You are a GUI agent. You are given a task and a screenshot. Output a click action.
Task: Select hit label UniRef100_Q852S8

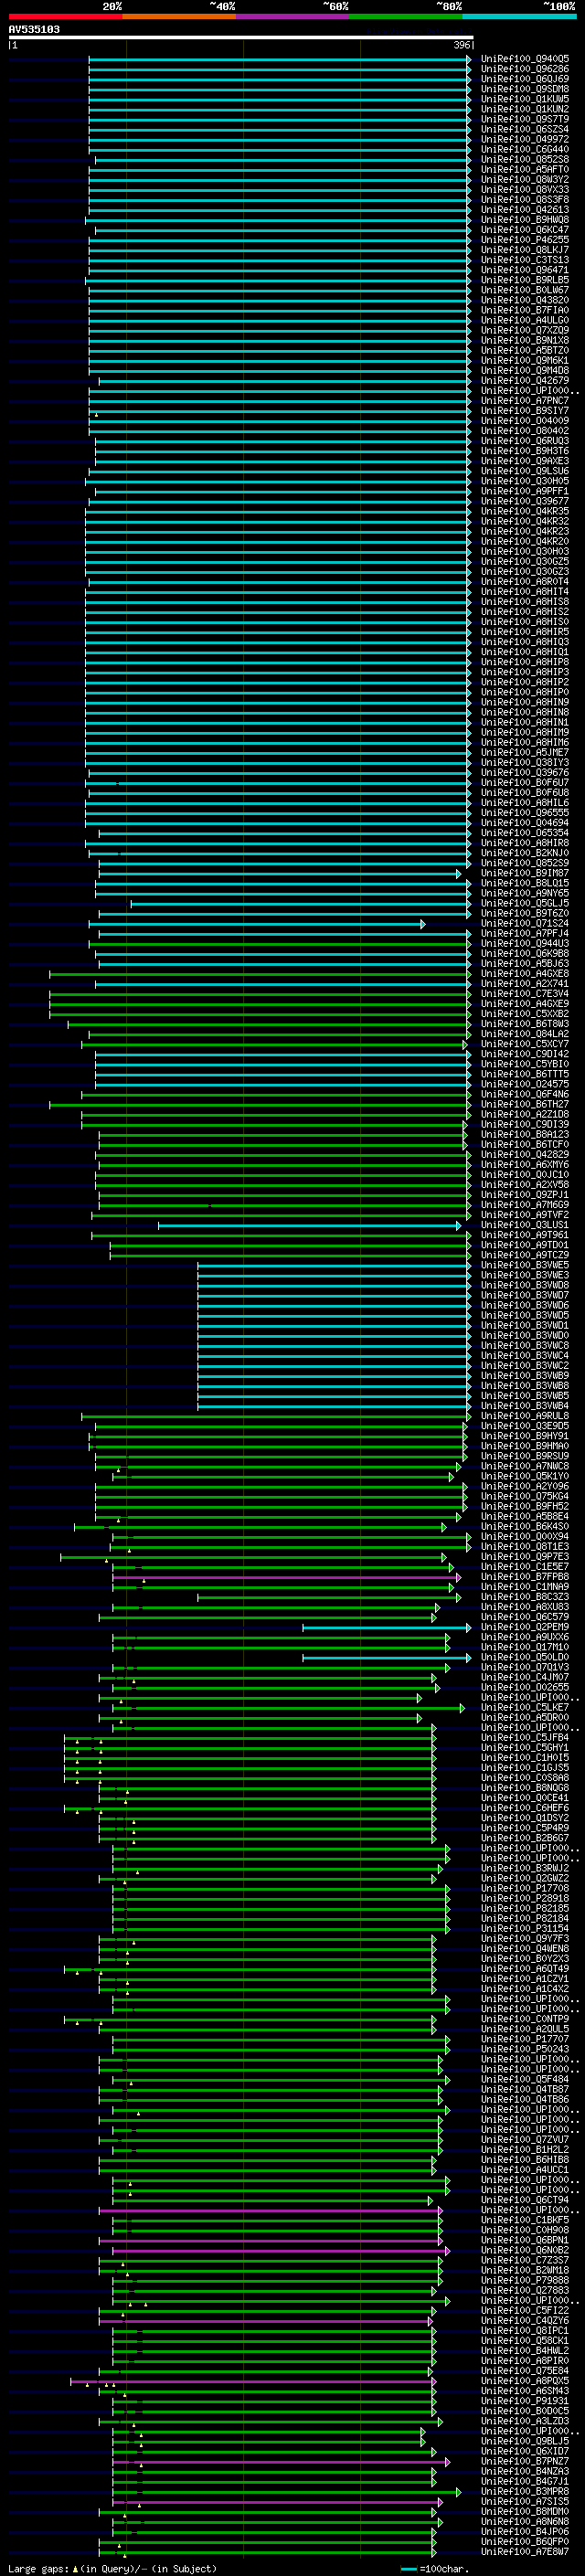pos(525,159)
